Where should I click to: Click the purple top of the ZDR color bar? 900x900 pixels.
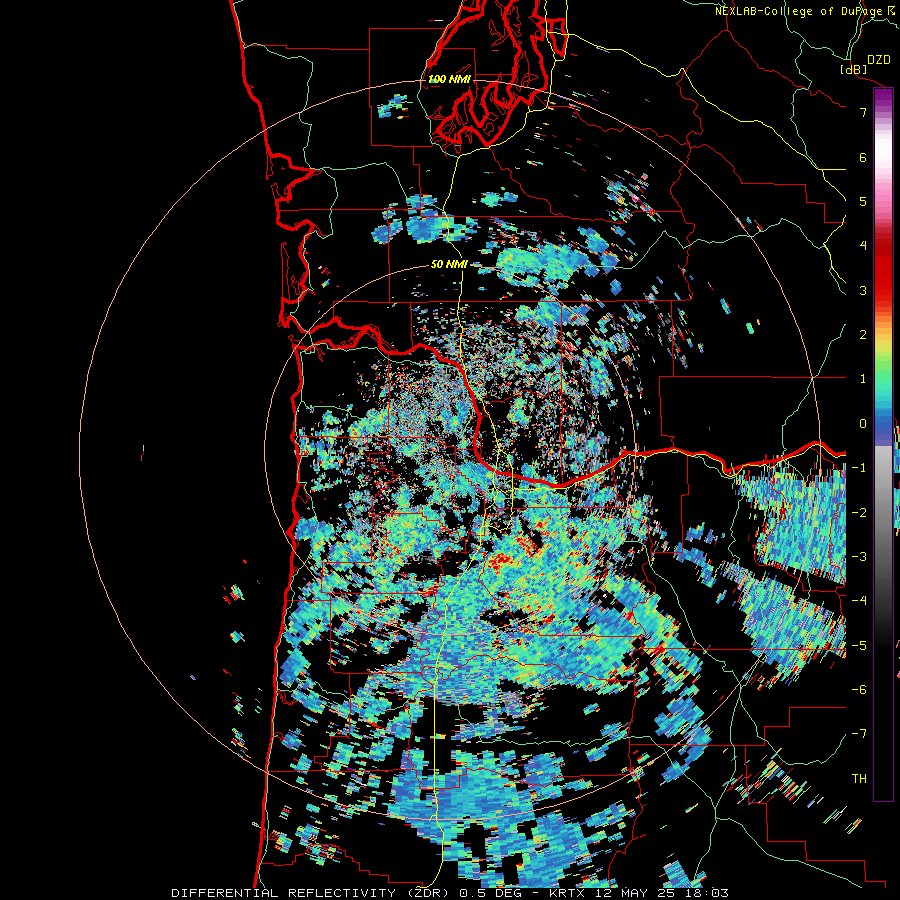[884, 99]
